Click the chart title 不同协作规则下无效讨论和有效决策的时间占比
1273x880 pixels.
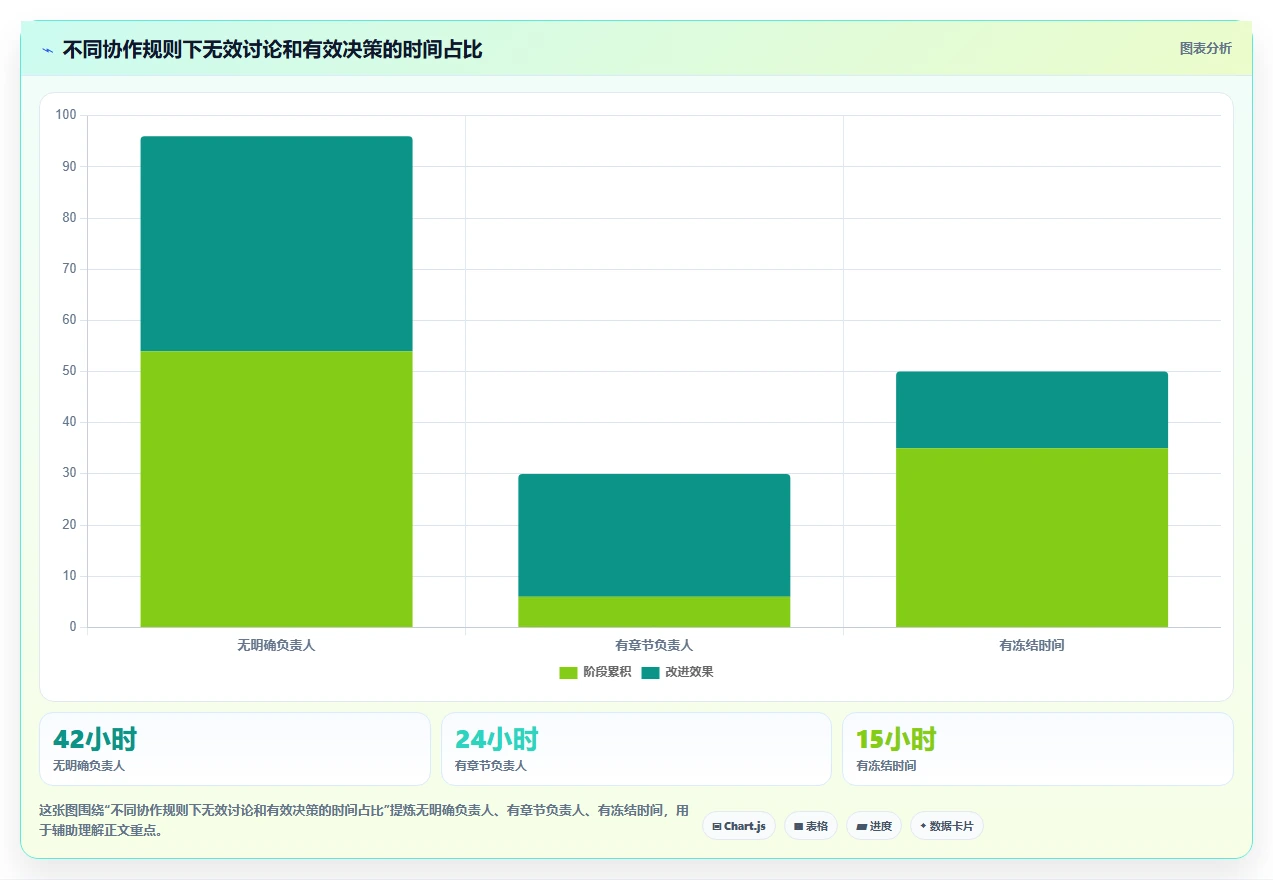272,50
